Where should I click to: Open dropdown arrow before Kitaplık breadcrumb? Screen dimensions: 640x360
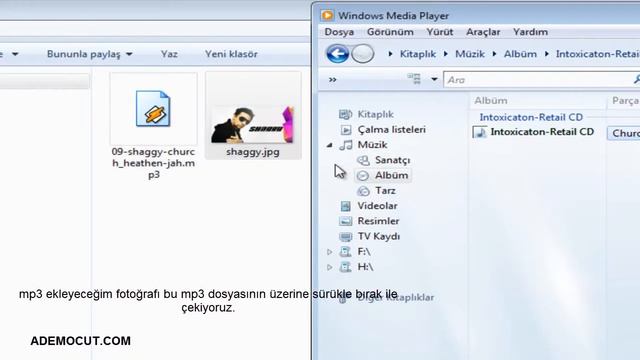point(391,54)
